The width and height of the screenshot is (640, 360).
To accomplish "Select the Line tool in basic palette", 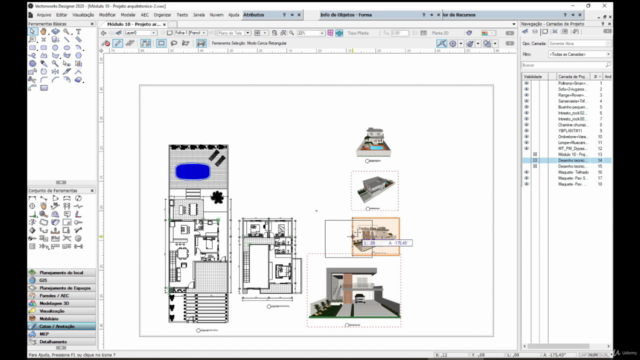I will [x=67, y=40].
